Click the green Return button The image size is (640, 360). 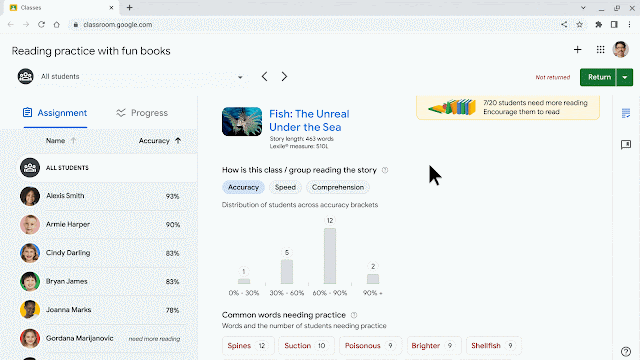598,77
